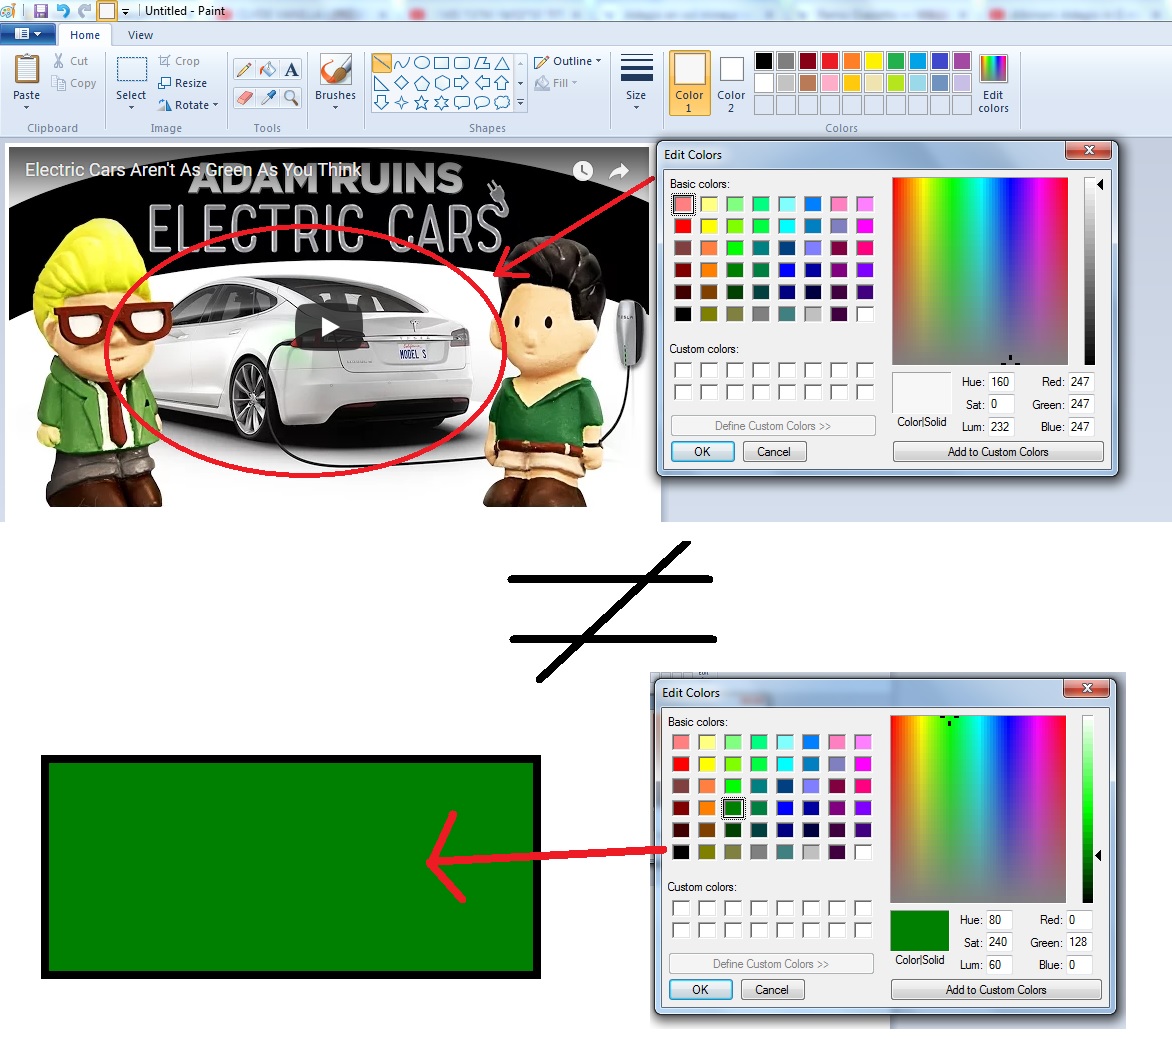Open the Resize option

pyautogui.click(x=183, y=83)
